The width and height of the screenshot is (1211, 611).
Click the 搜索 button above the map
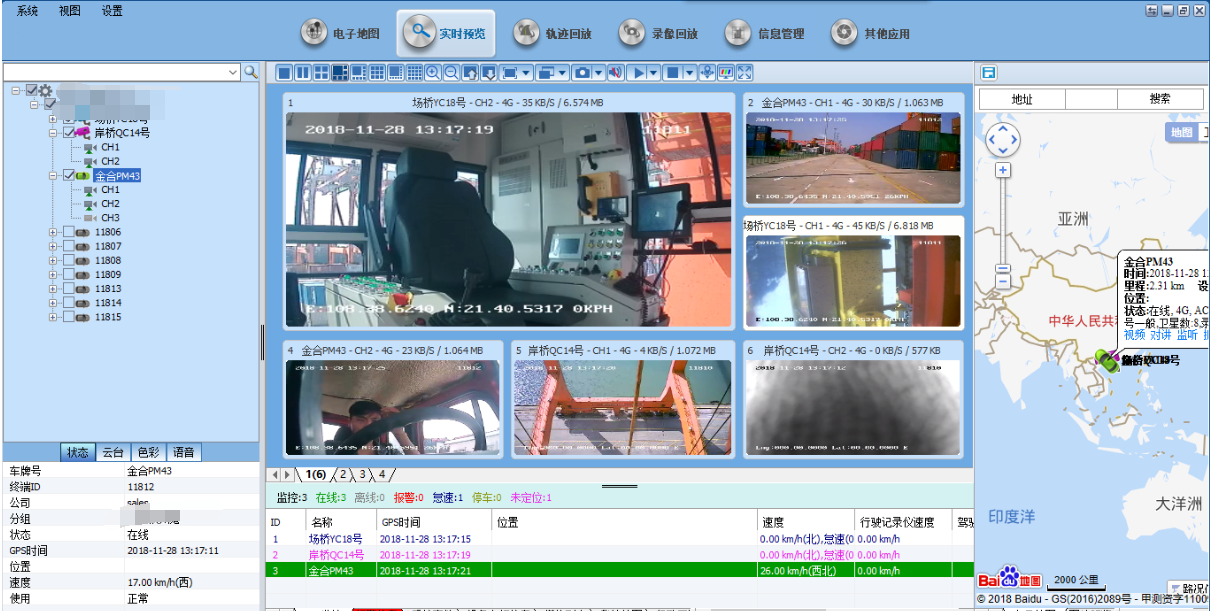(1159, 99)
